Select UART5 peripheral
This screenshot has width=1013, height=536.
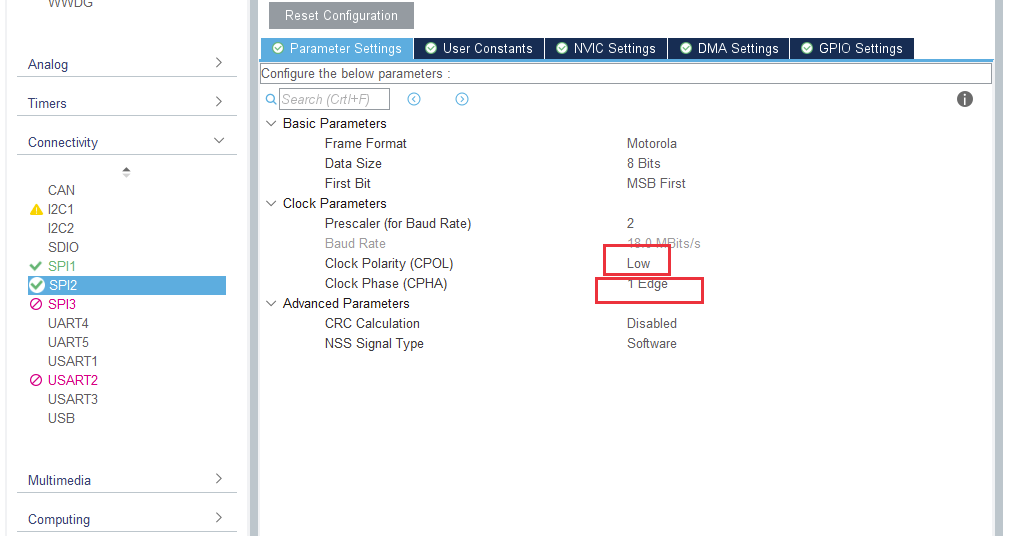68,342
